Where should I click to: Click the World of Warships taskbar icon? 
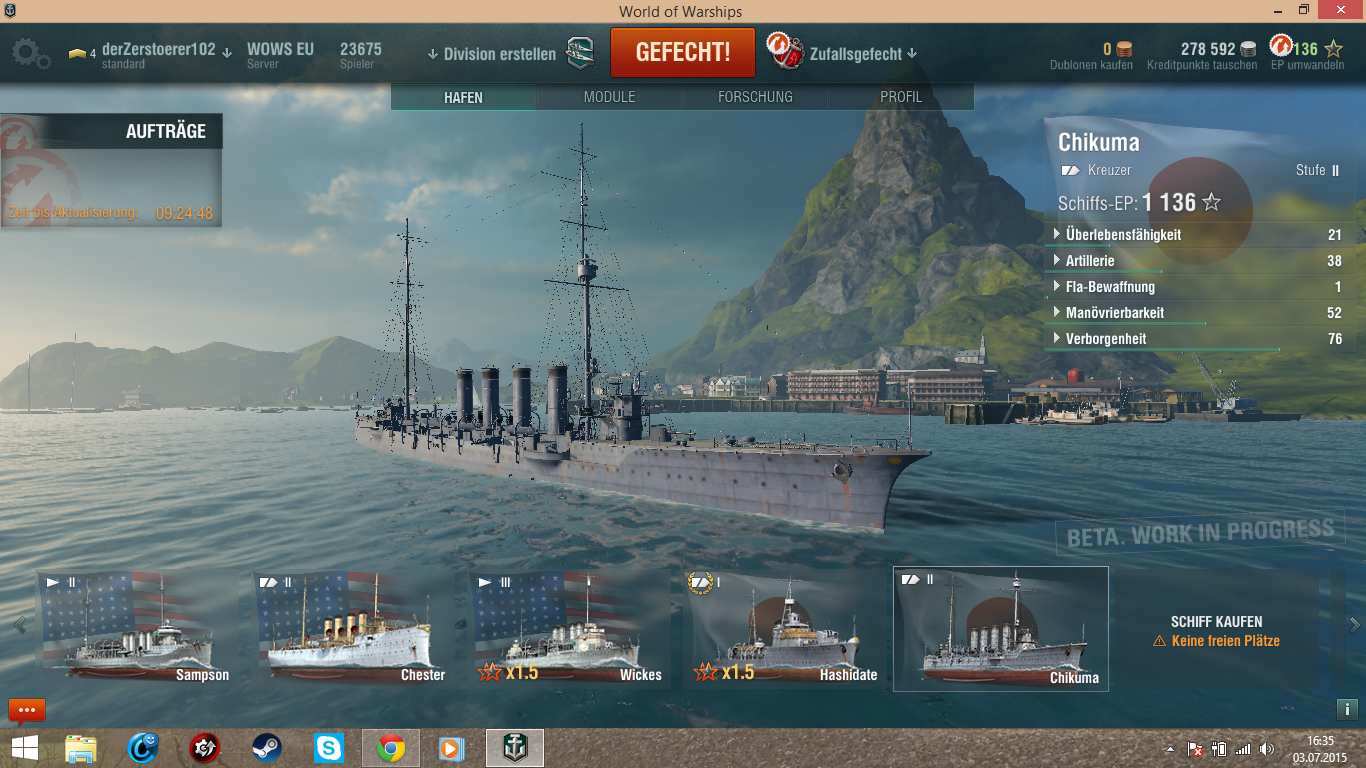point(515,748)
